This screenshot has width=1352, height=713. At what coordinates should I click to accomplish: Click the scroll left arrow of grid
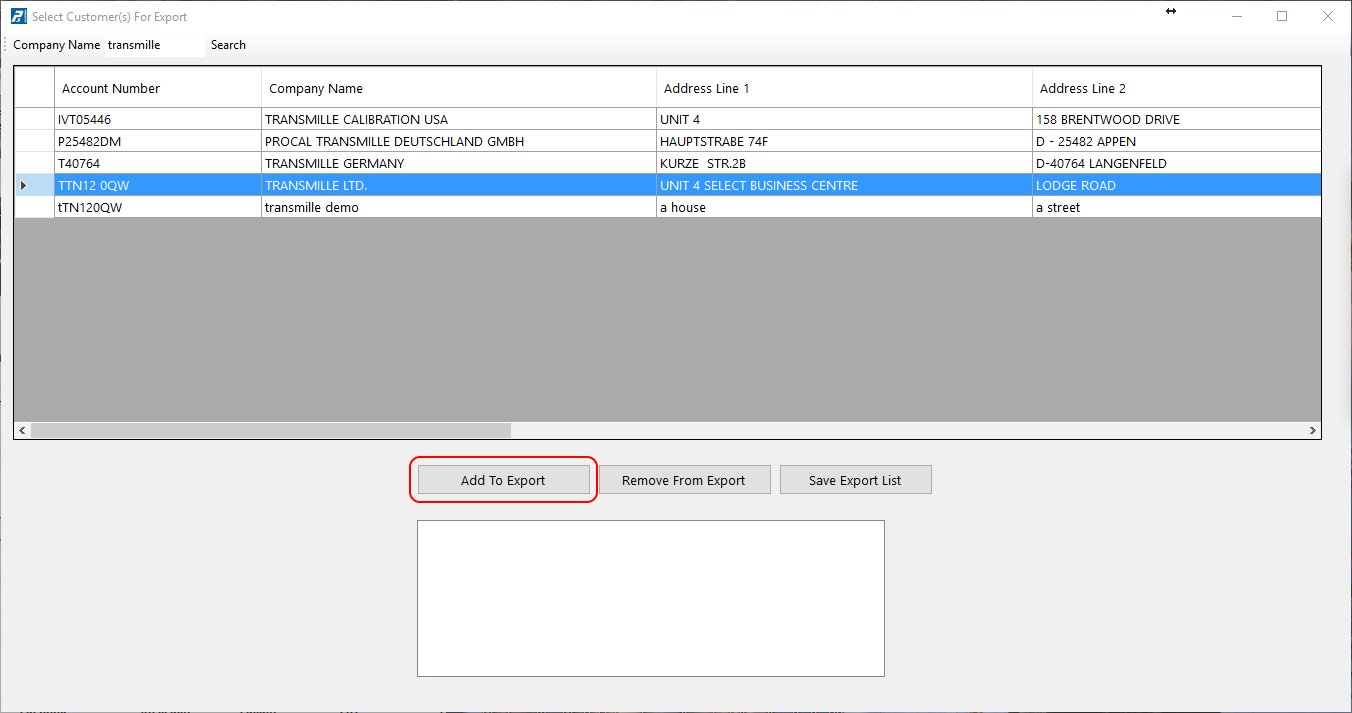pyautogui.click(x=22, y=430)
